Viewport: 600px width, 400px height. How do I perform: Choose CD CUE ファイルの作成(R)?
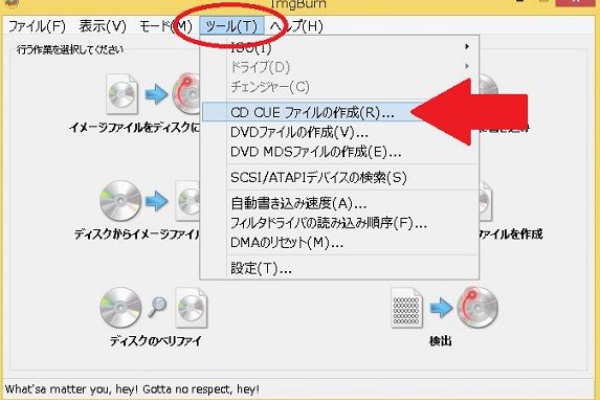(312, 113)
